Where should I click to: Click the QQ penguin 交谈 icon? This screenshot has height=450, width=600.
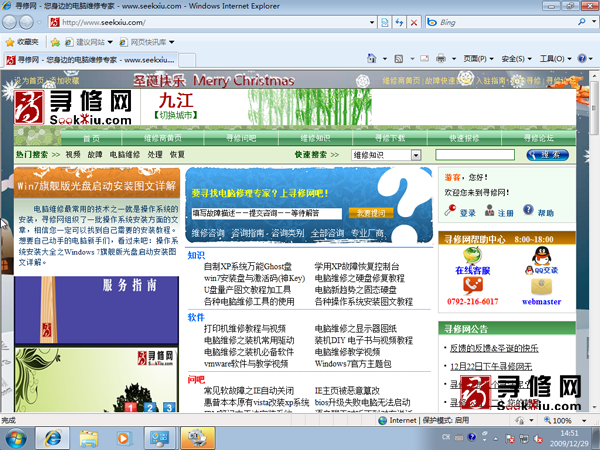coord(541,256)
